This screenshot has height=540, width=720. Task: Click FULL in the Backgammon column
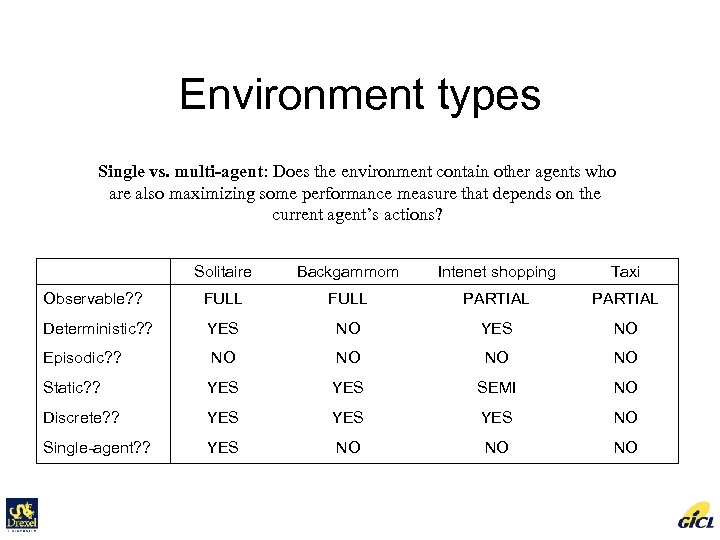pyautogui.click(x=348, y=298)
